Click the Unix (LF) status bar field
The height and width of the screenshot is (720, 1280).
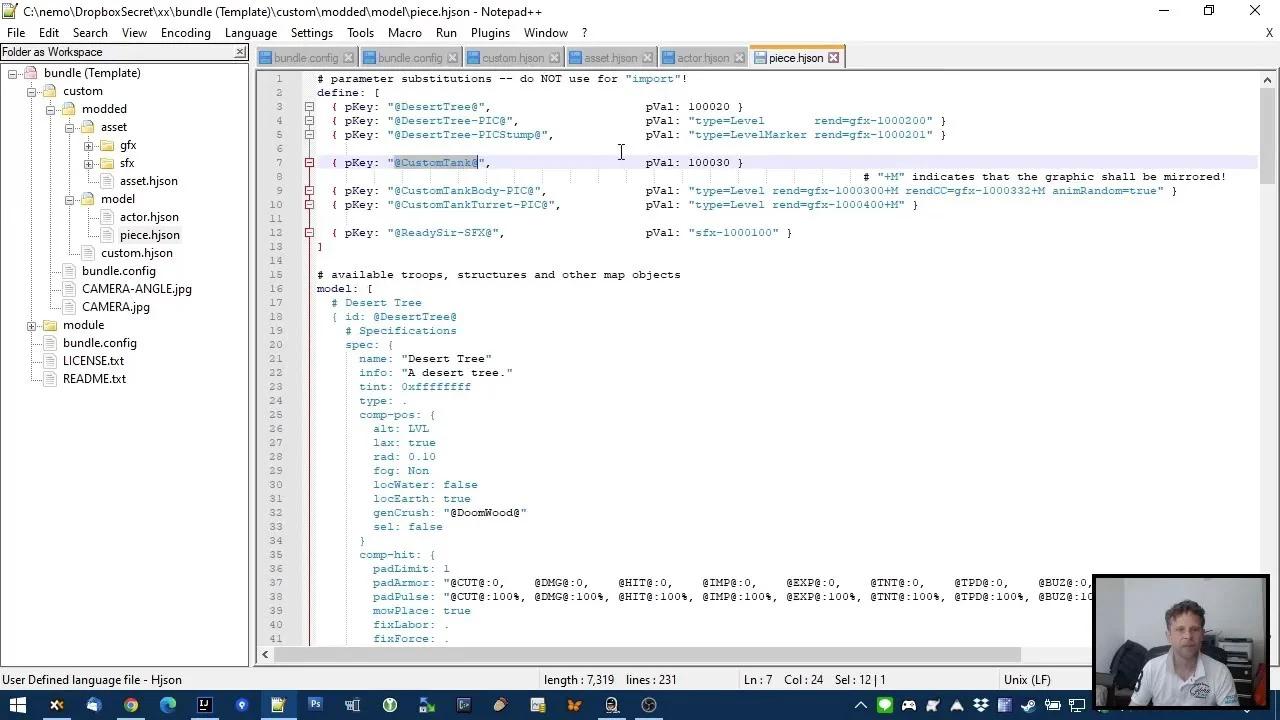point(1027,680)
